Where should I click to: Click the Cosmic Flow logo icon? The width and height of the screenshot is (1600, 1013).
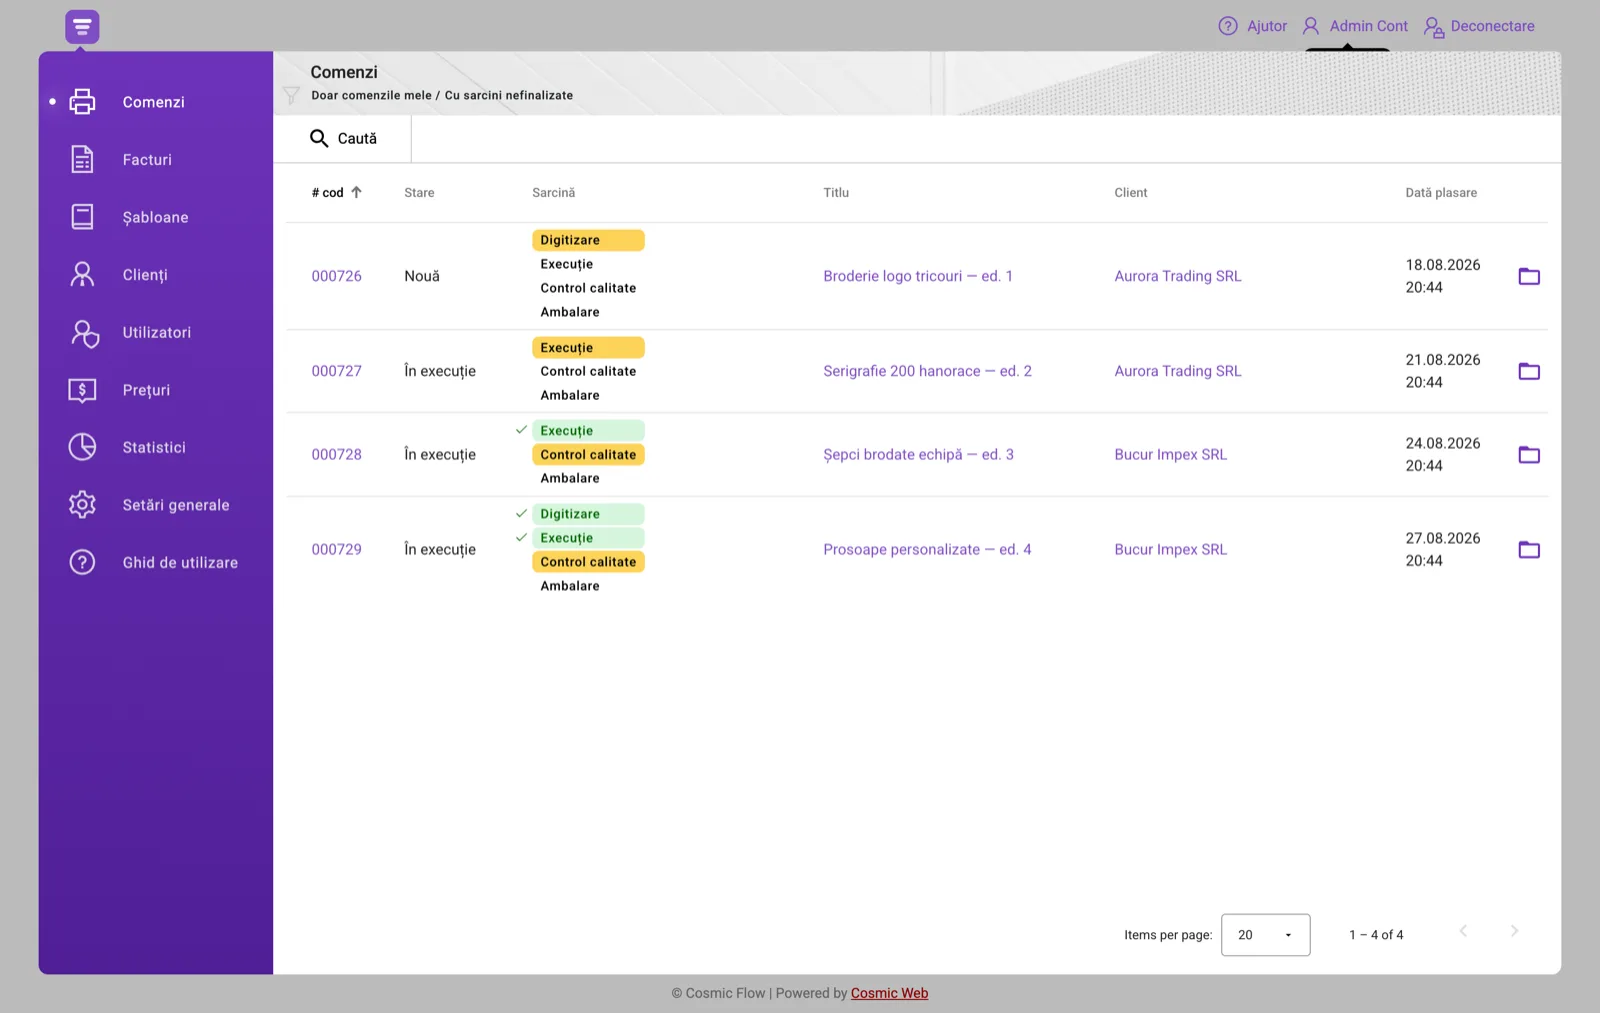click(x=82, y=27)
